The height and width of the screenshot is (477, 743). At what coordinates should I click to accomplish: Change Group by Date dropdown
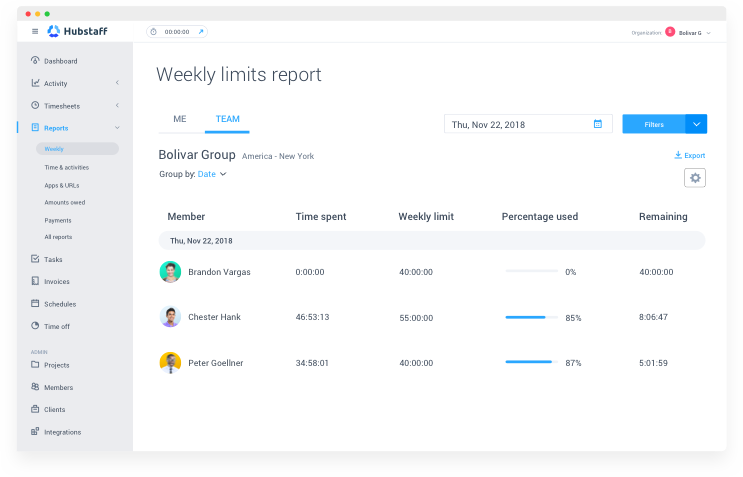(x=212, y=174)
